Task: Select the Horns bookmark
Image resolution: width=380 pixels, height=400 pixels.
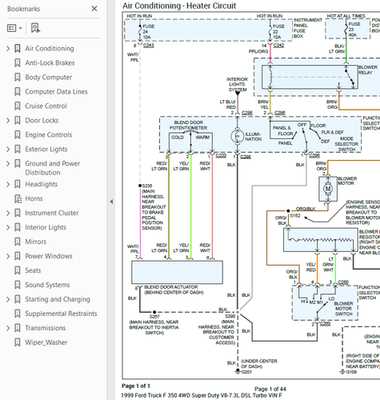Action: 34,199
